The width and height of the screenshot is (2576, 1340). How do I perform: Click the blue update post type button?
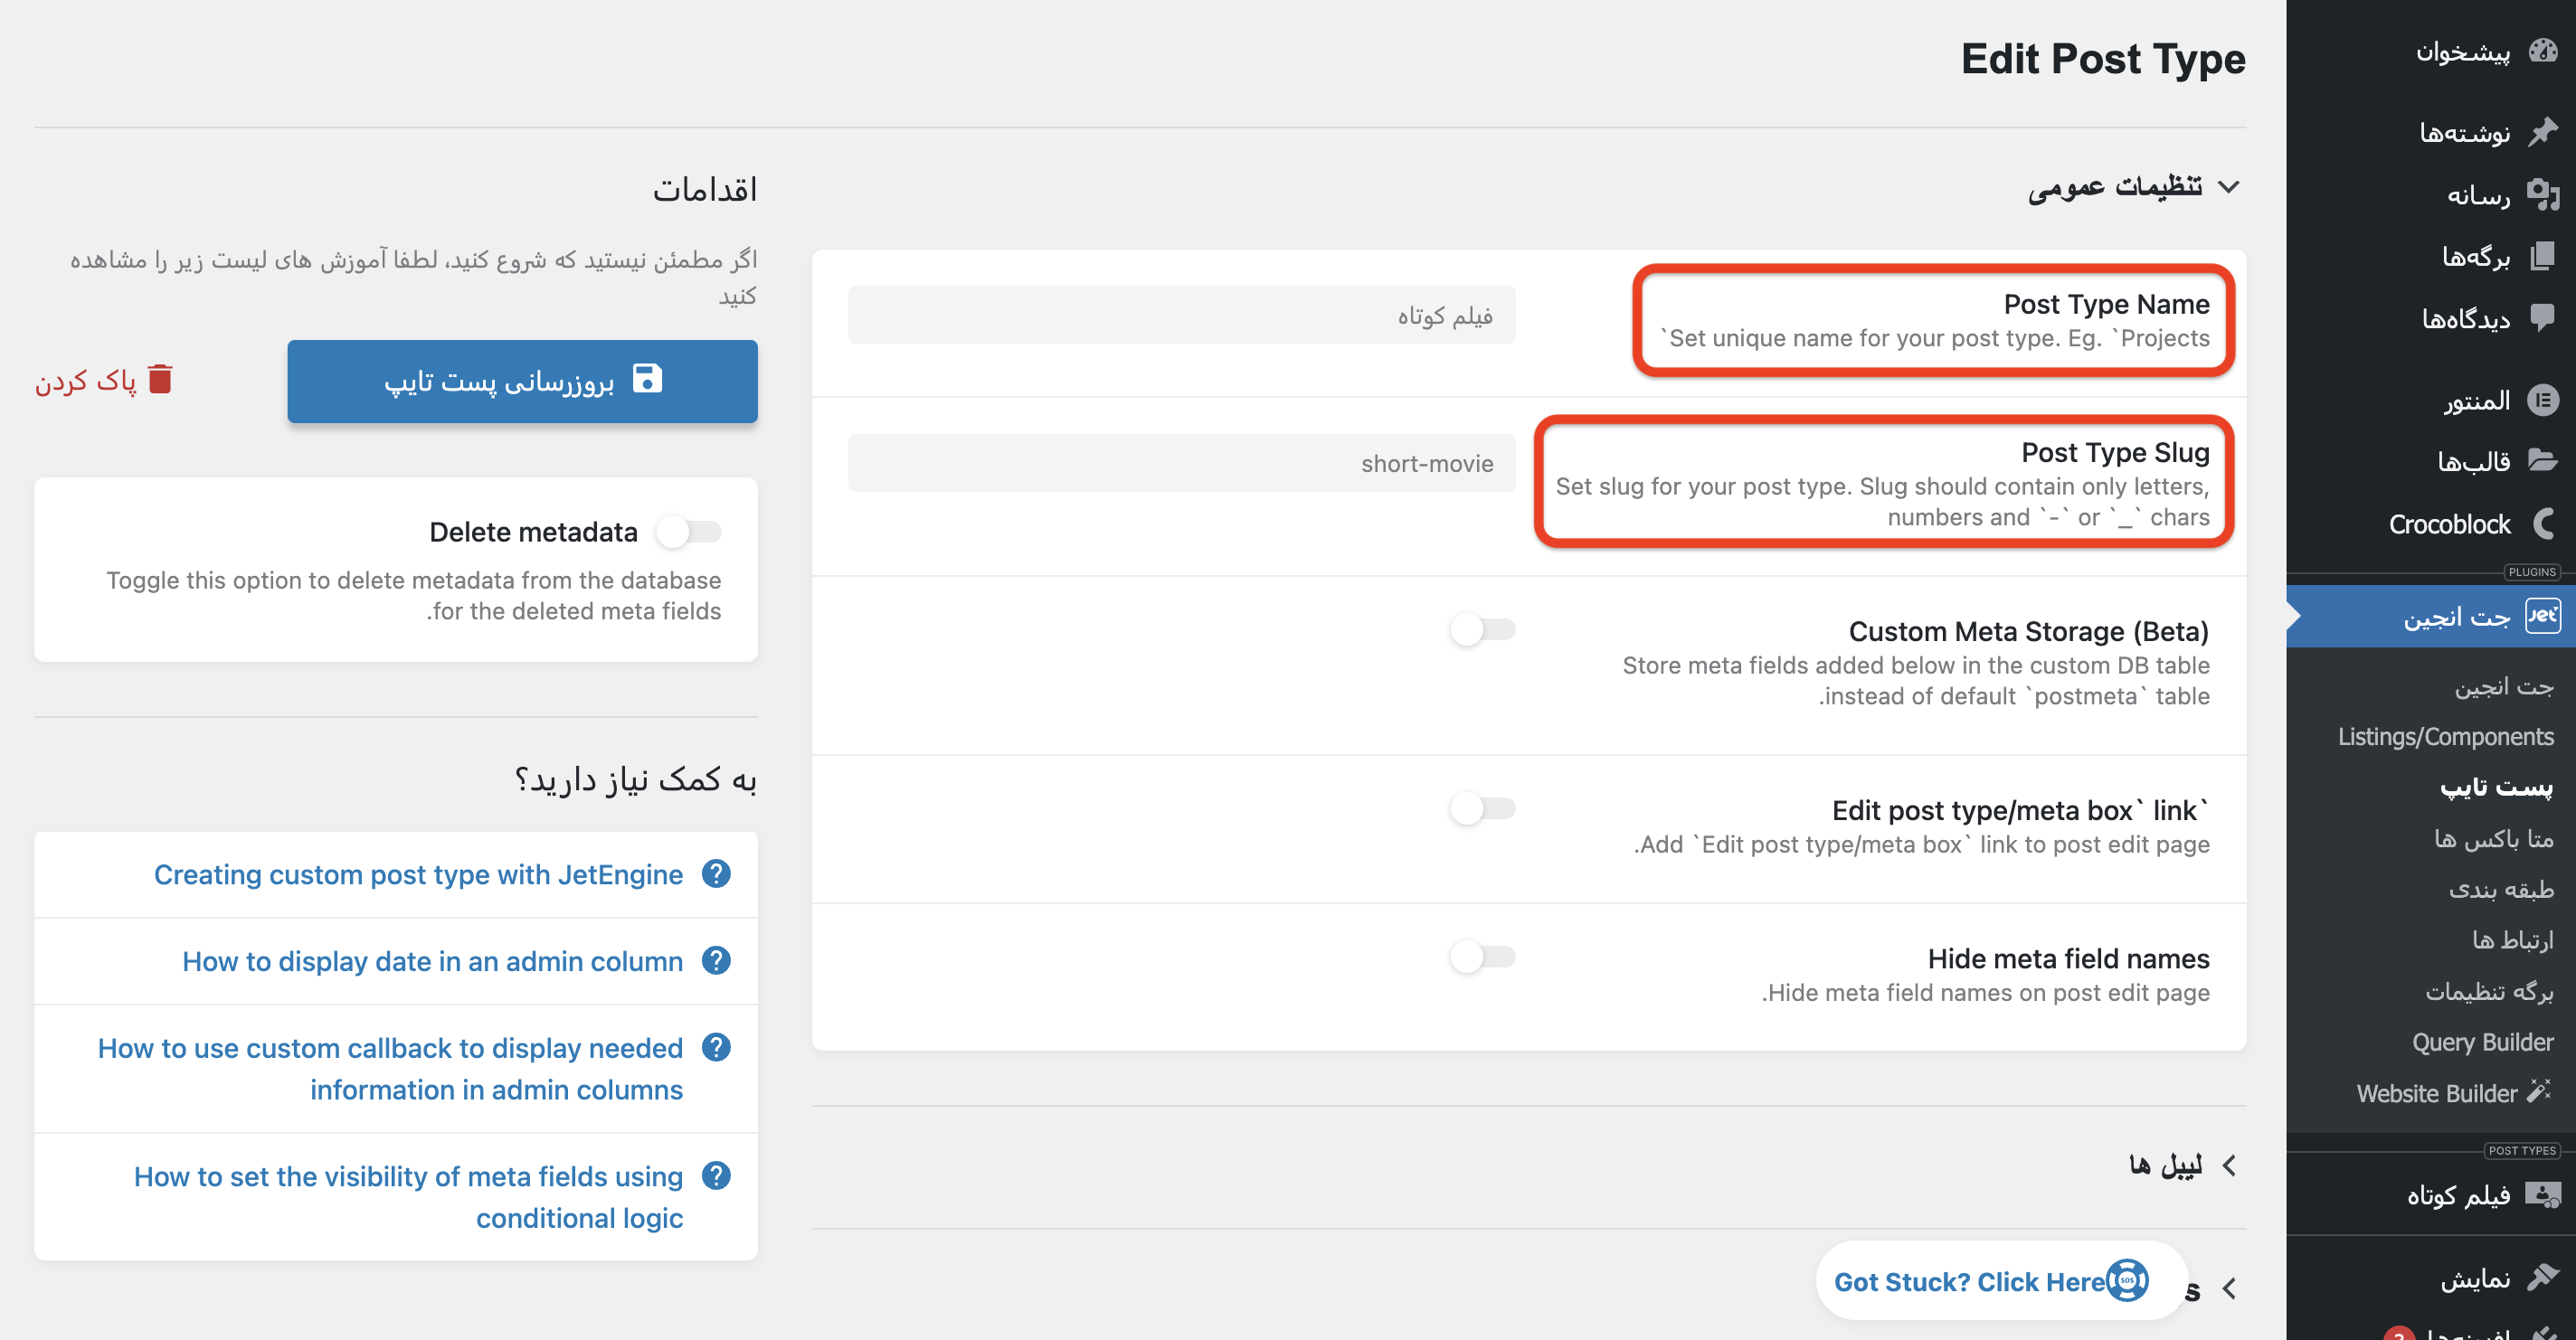click(522, 381)
